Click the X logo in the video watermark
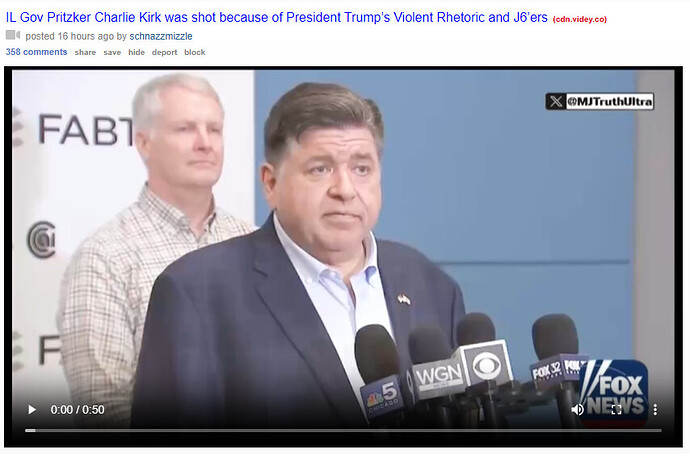The image size is (690, 458). click(x=556, y=102)
